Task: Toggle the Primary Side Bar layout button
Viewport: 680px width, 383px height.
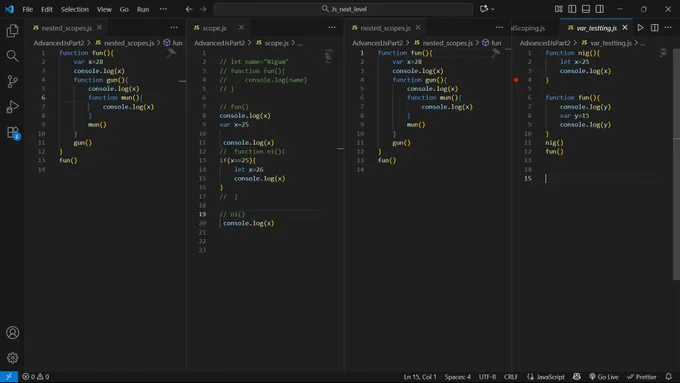Action: point(572,9)
